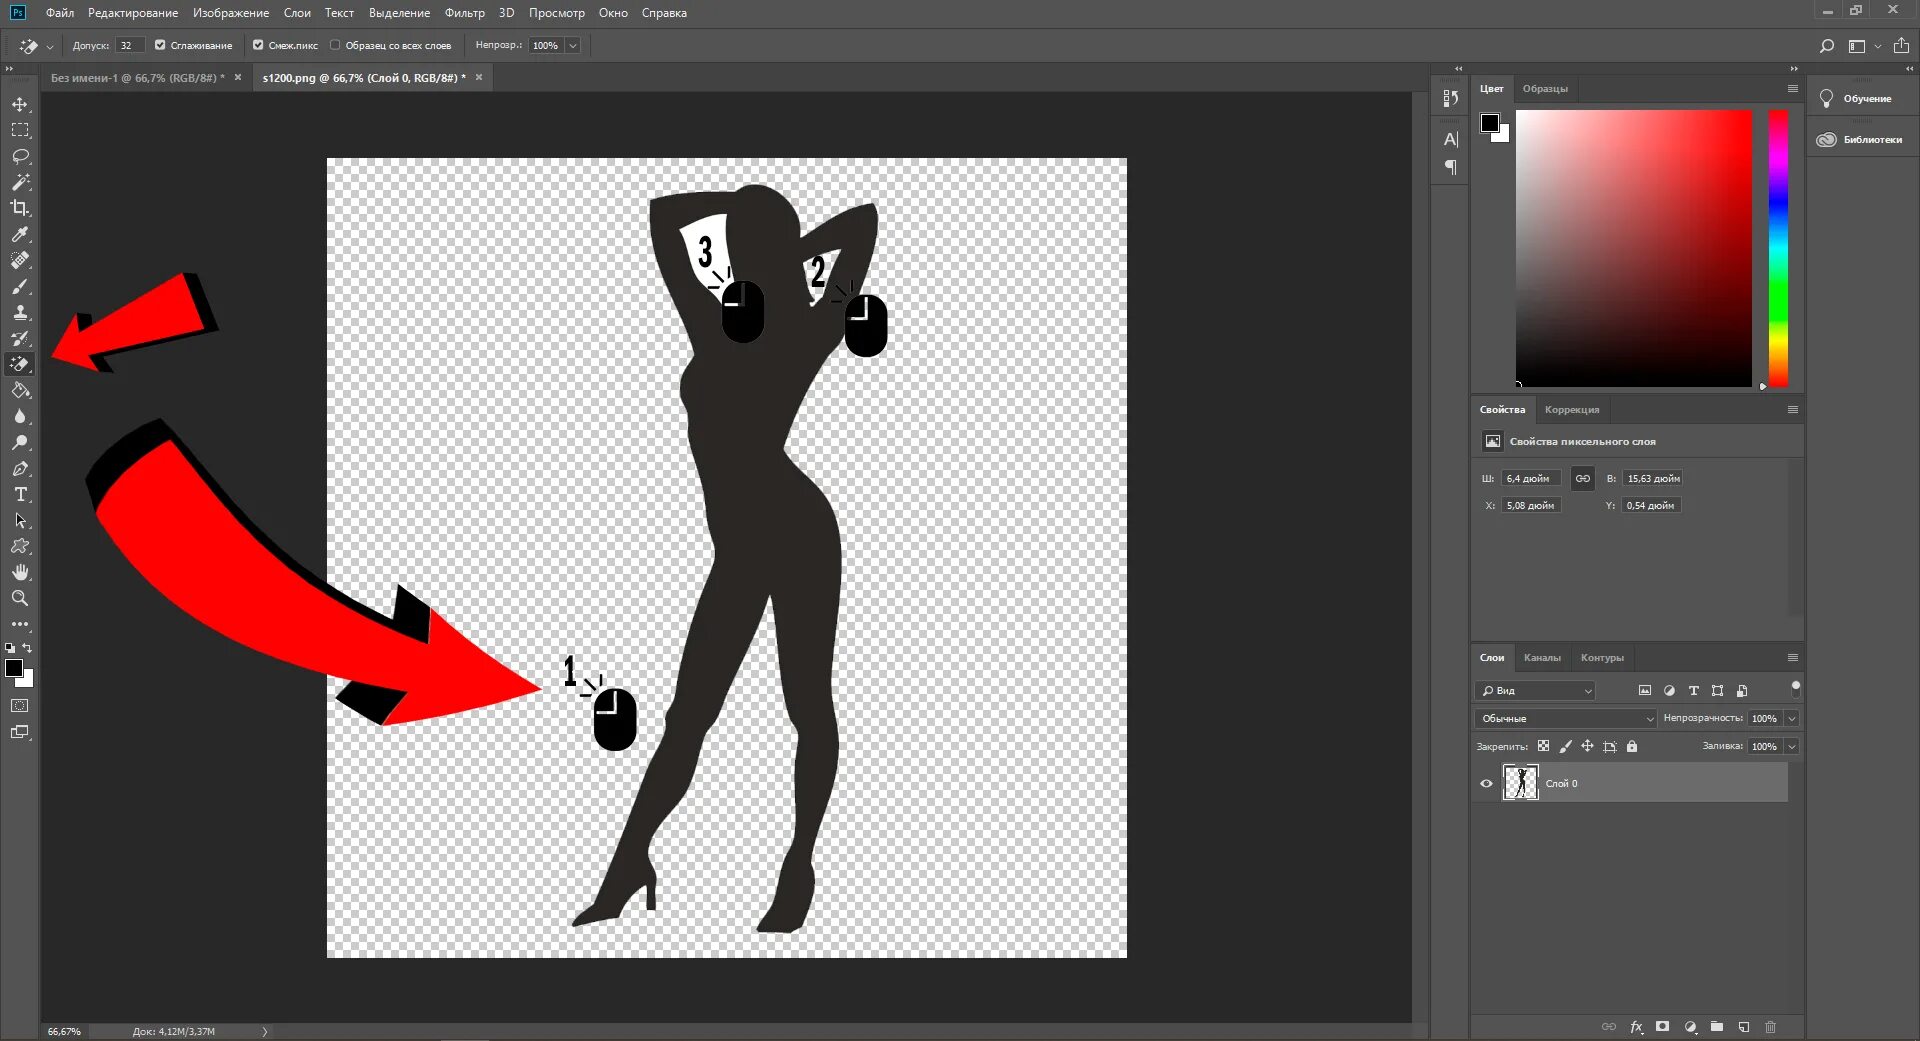Open the Заливка dropdown arrow
This screenshot has width=1920, height=1041.
click(x=1792, y=747)
